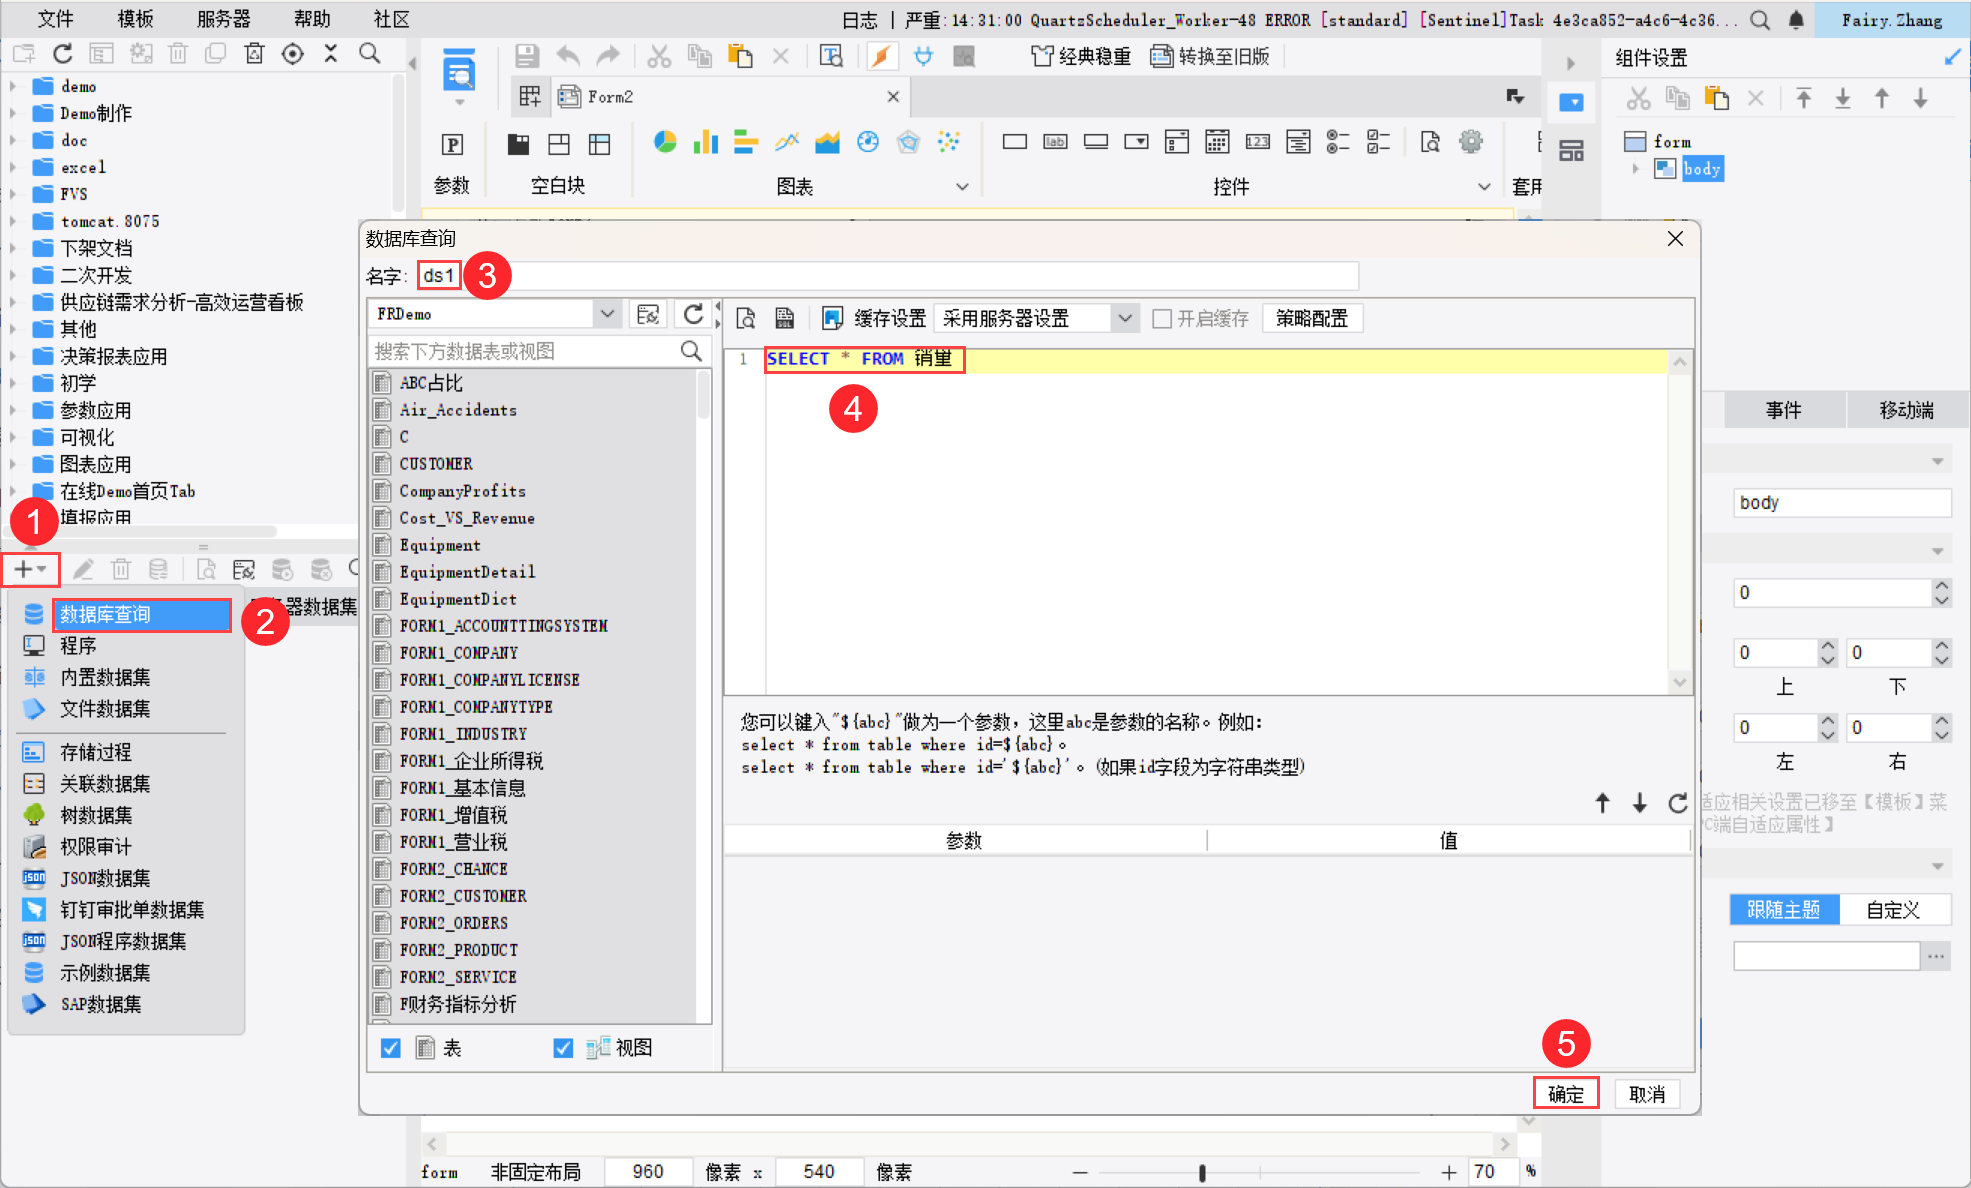Expand the 可视化 folder
Screen dimensions: 1971x1188
tap(12, 437)
